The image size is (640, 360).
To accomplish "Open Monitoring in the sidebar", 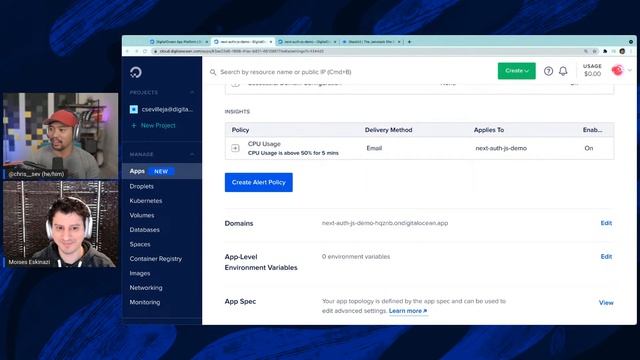I will point(144,302).
